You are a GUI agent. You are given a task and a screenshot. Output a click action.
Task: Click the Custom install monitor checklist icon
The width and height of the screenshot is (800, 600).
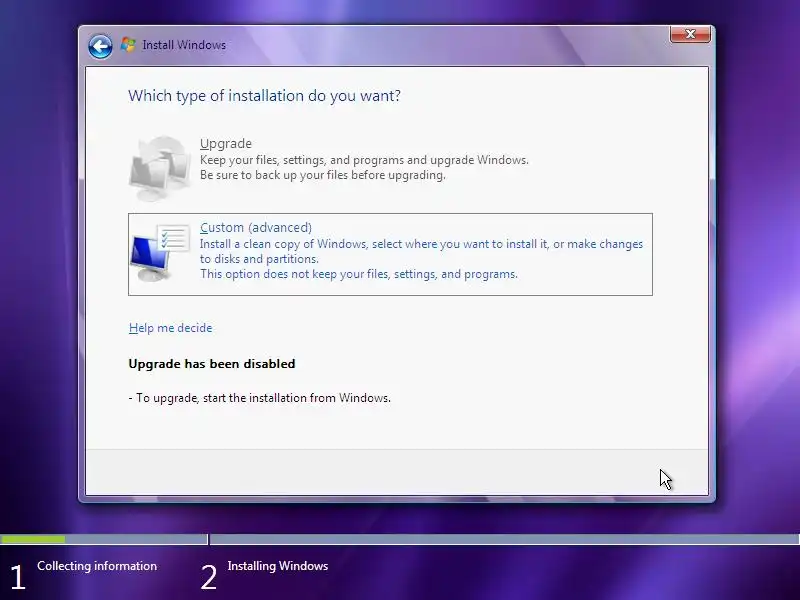tap(159, 253)
